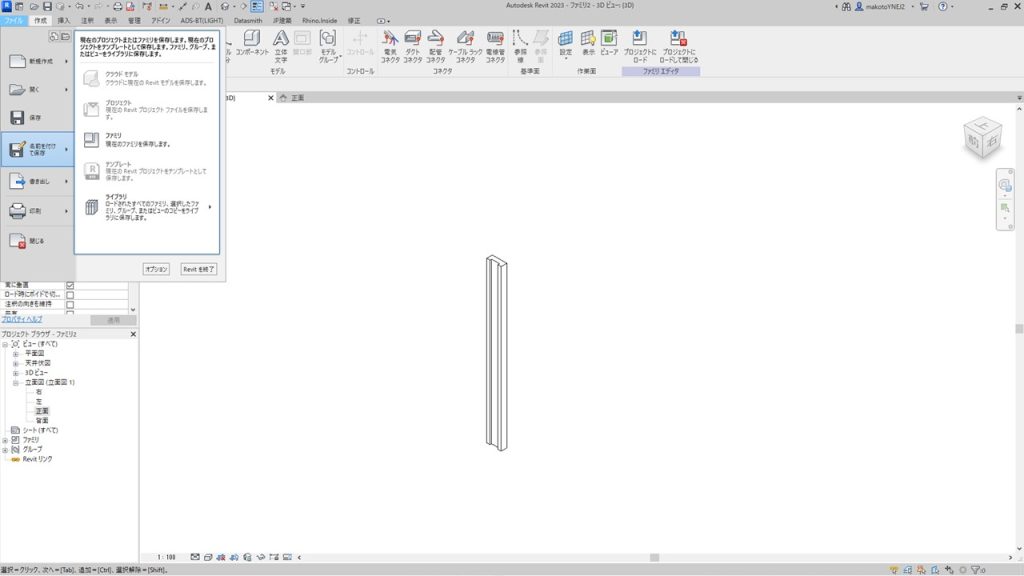This screenshot has width=1024, height=576.
Task: Click the text (A) icon in quick access toolbar
Action: click(x=208, y=7)
